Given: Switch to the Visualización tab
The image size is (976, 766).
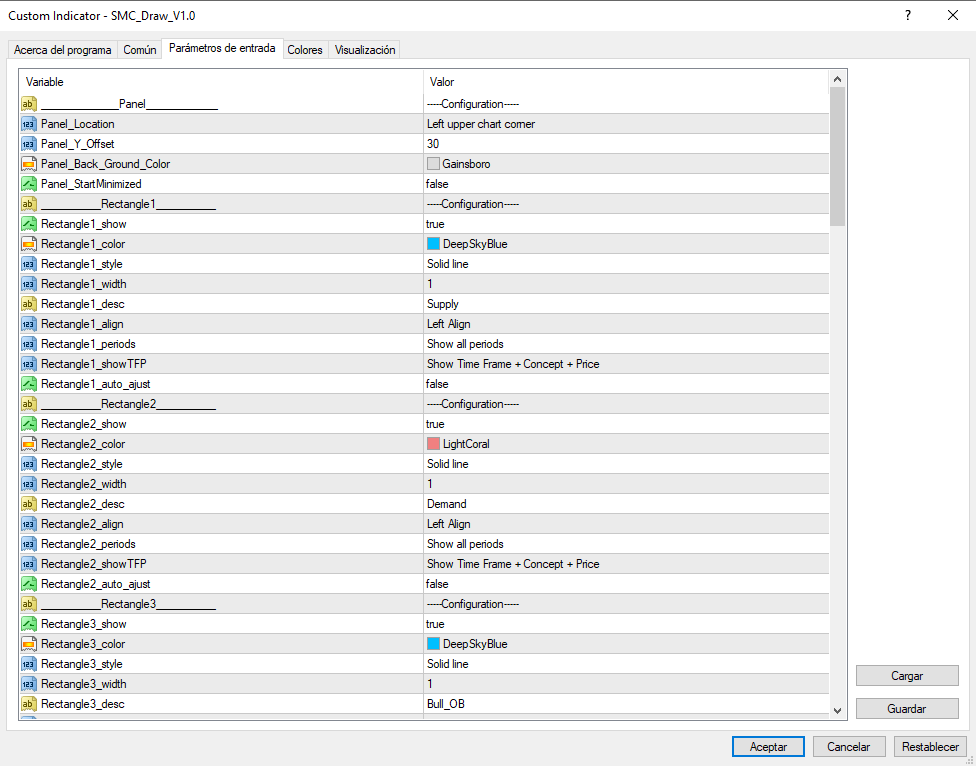Looking at the screenshot, I should click(364, 48).
